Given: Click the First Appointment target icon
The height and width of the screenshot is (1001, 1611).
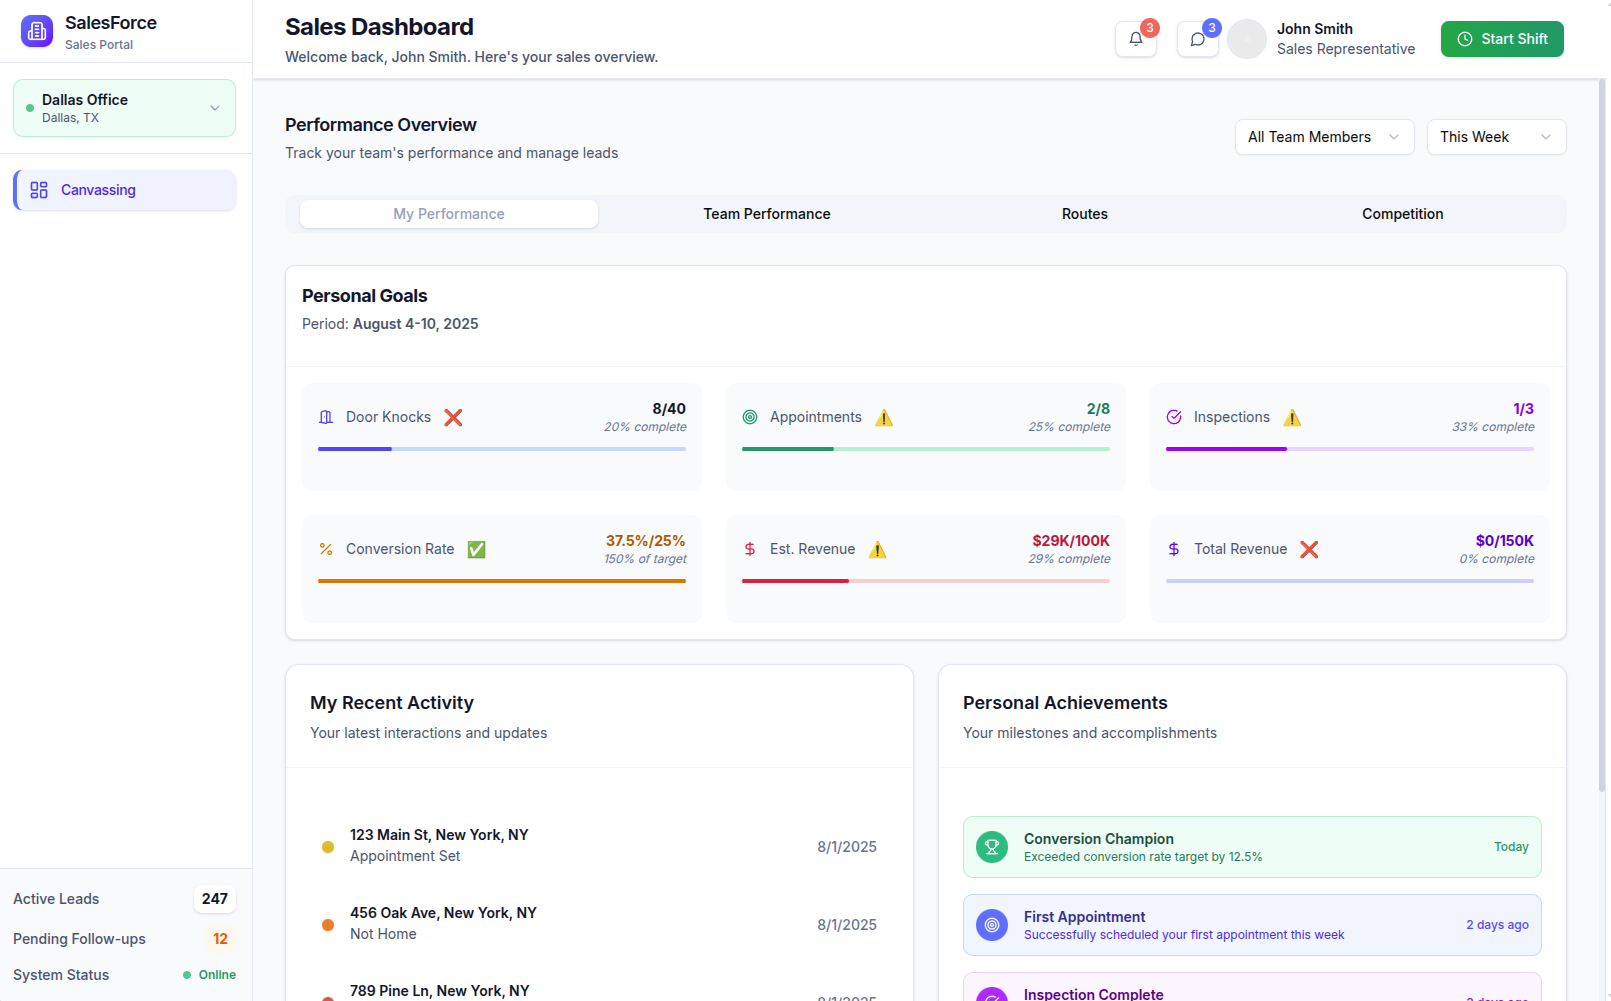Looking at the screenshot, I should point(991,925).
